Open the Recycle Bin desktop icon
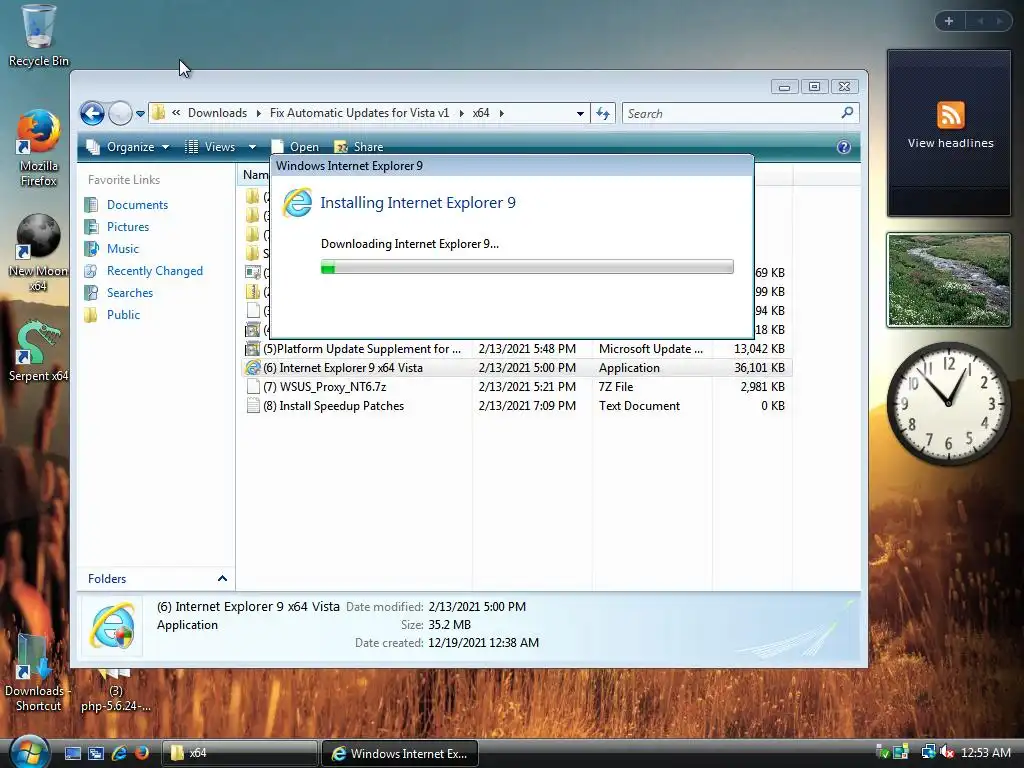 [x=38, y=36]
